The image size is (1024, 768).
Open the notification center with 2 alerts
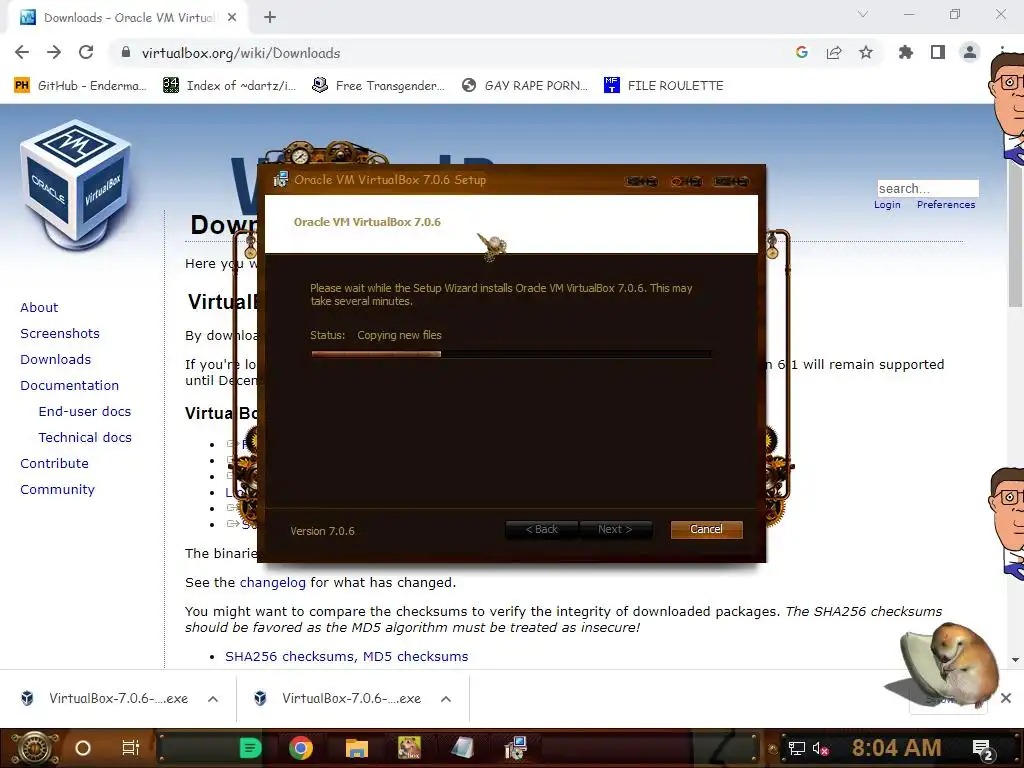tap(982, 749)
